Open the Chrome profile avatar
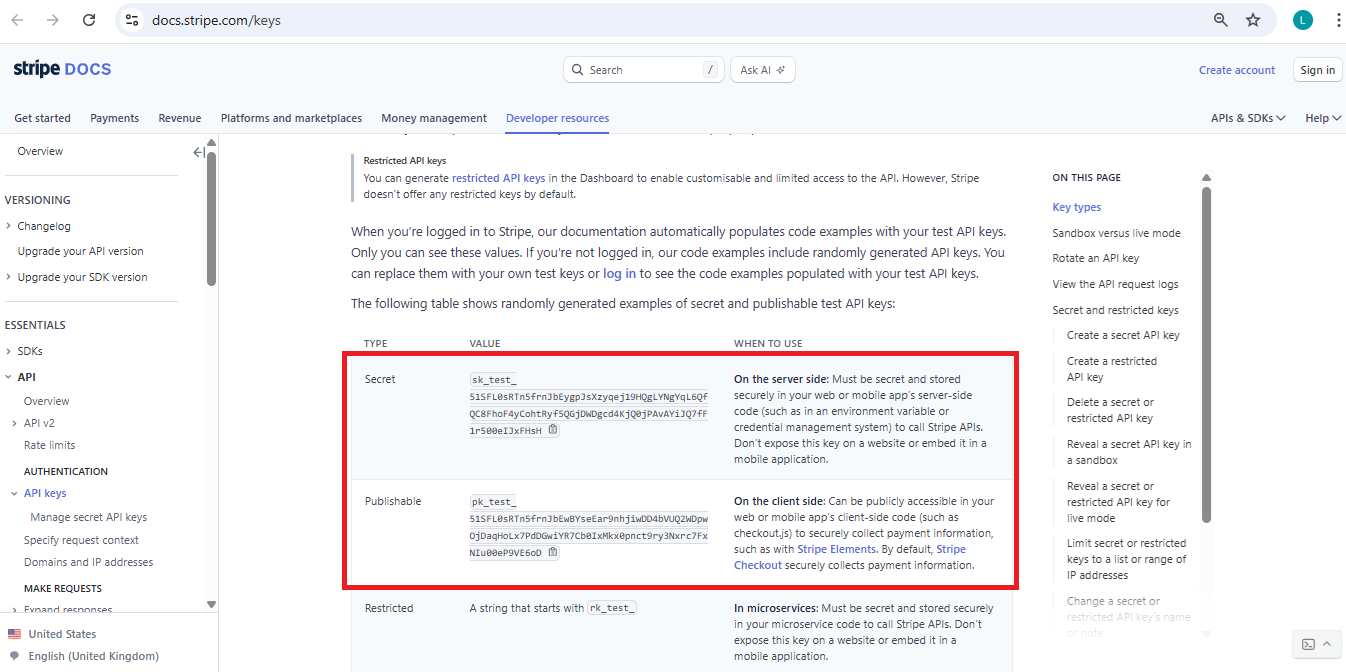Viewport: 1346px width, 672px height. (x=1302, y=20)
